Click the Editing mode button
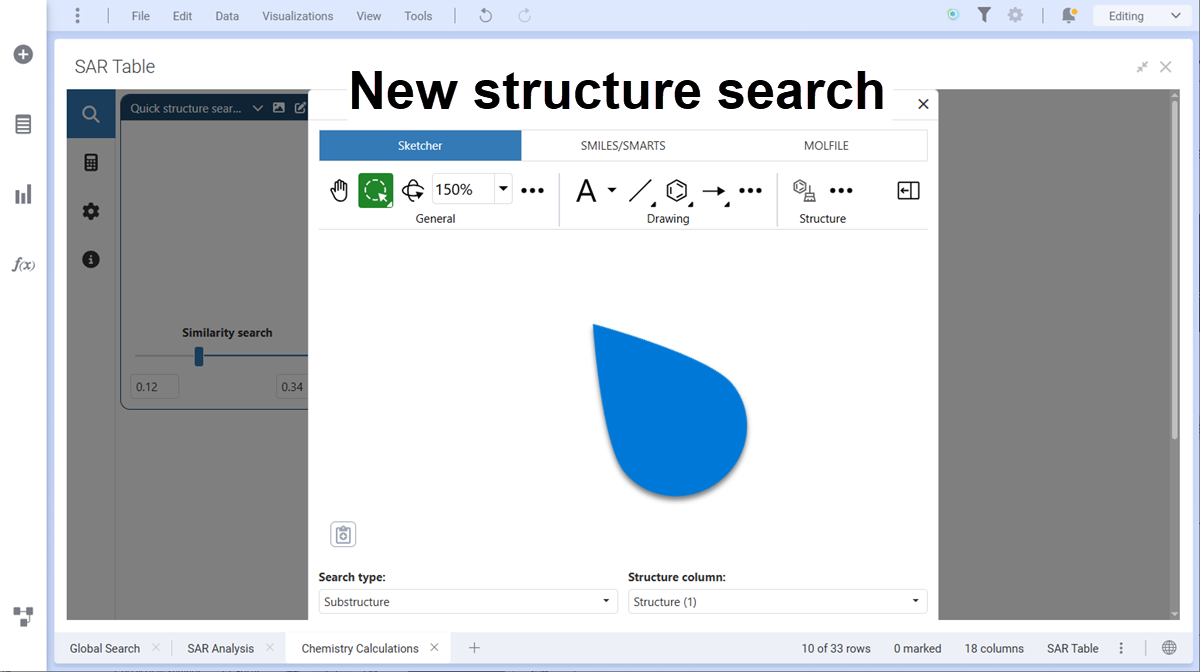The width and height of the screenshot is (1200, 672). pos(1139,16)
